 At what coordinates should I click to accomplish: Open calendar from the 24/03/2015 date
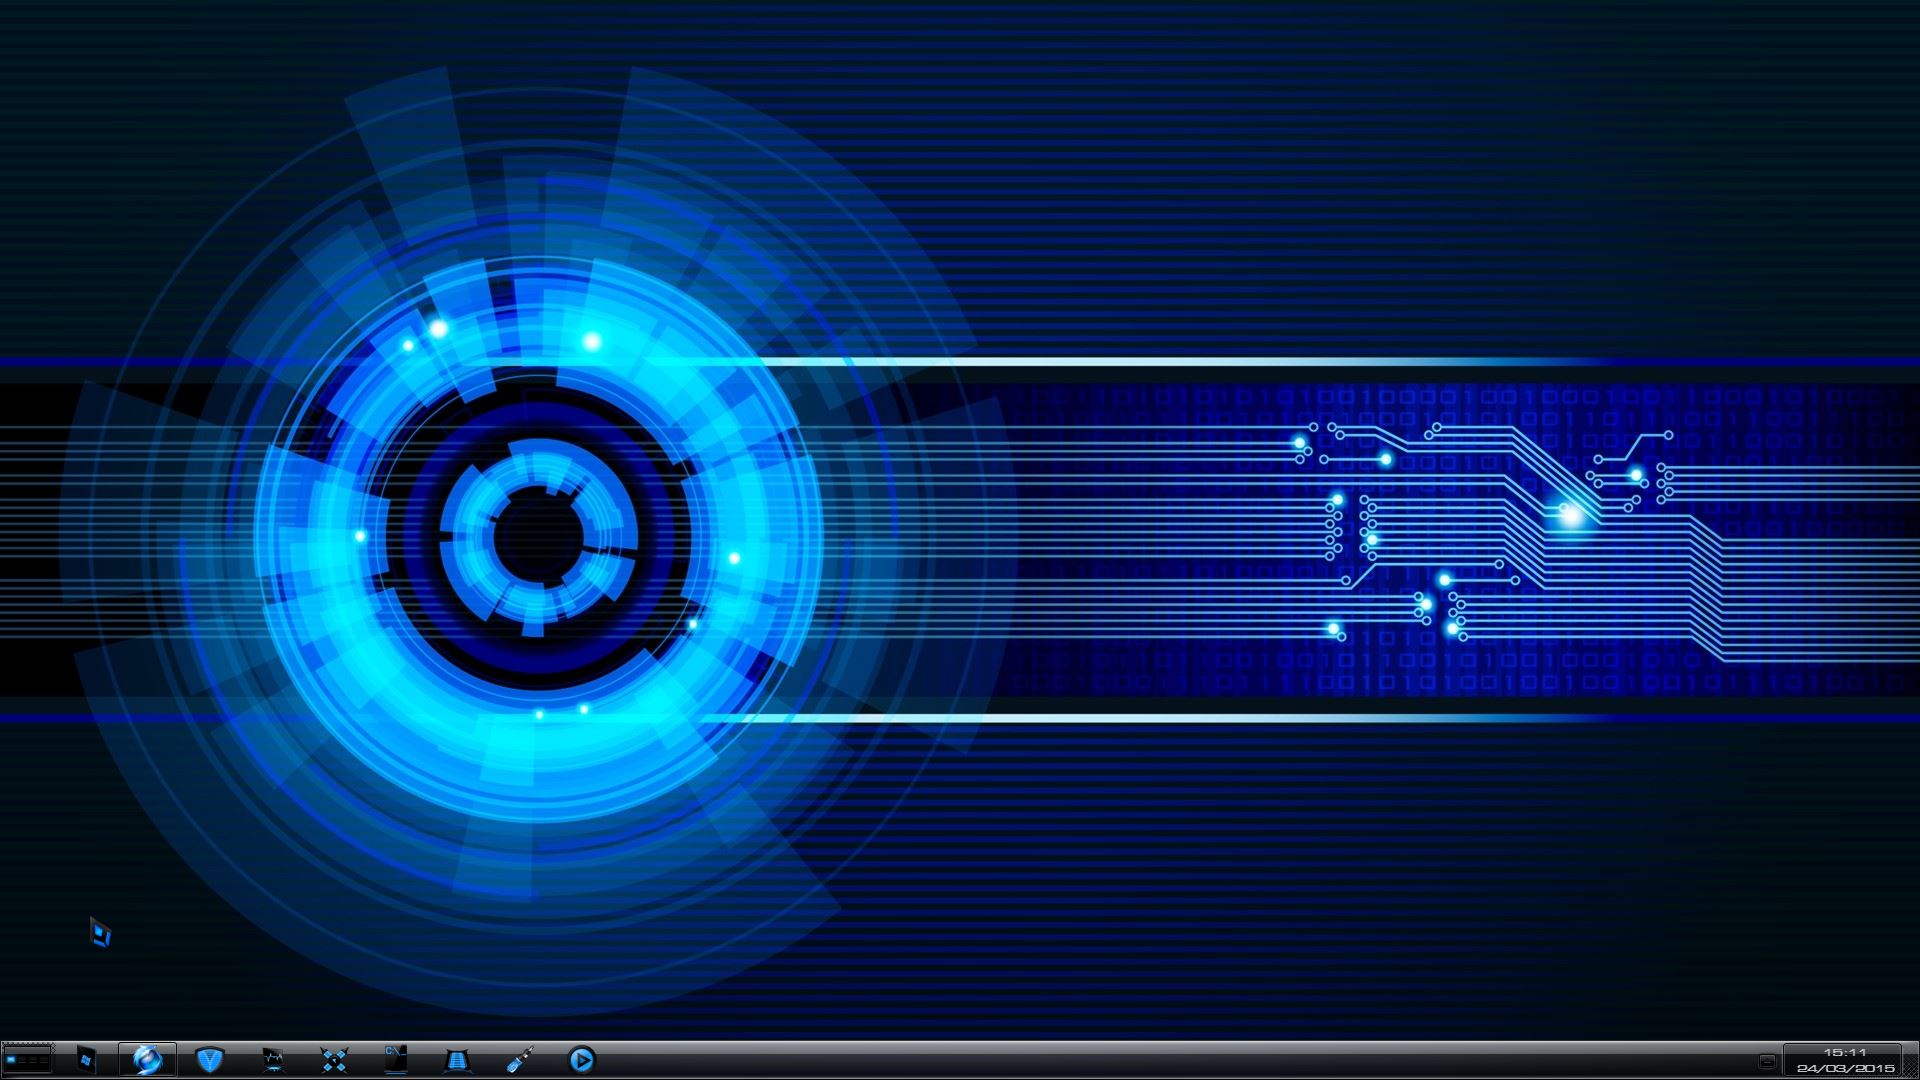click(1845, 1068)
